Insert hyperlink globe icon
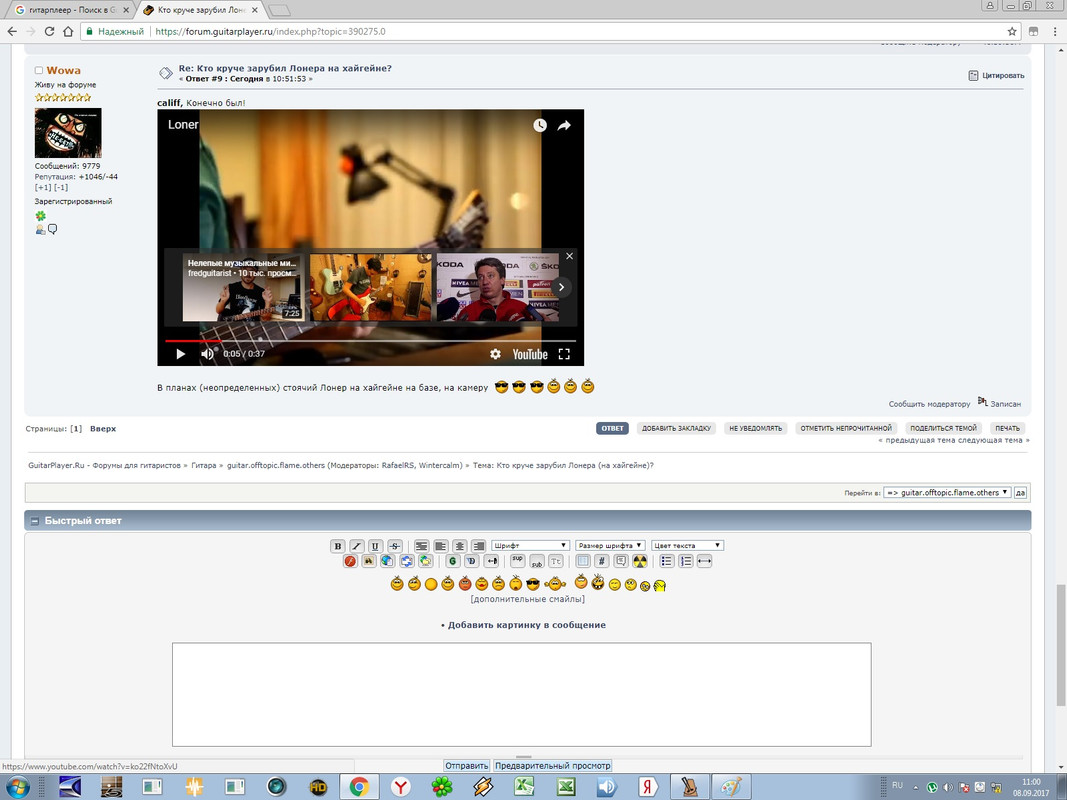This screenshot has width=1067, height=800. pyautogui.click(x=387, y=561)
